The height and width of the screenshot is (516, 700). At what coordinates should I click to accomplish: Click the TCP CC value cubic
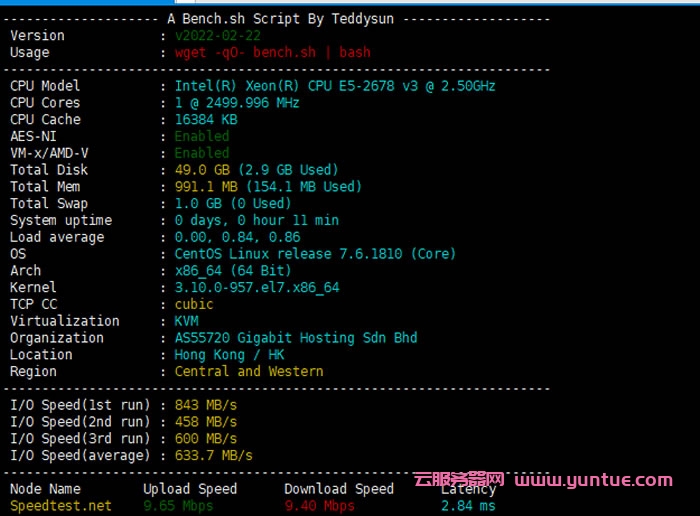pyautogui.click(x=194, y=304)
